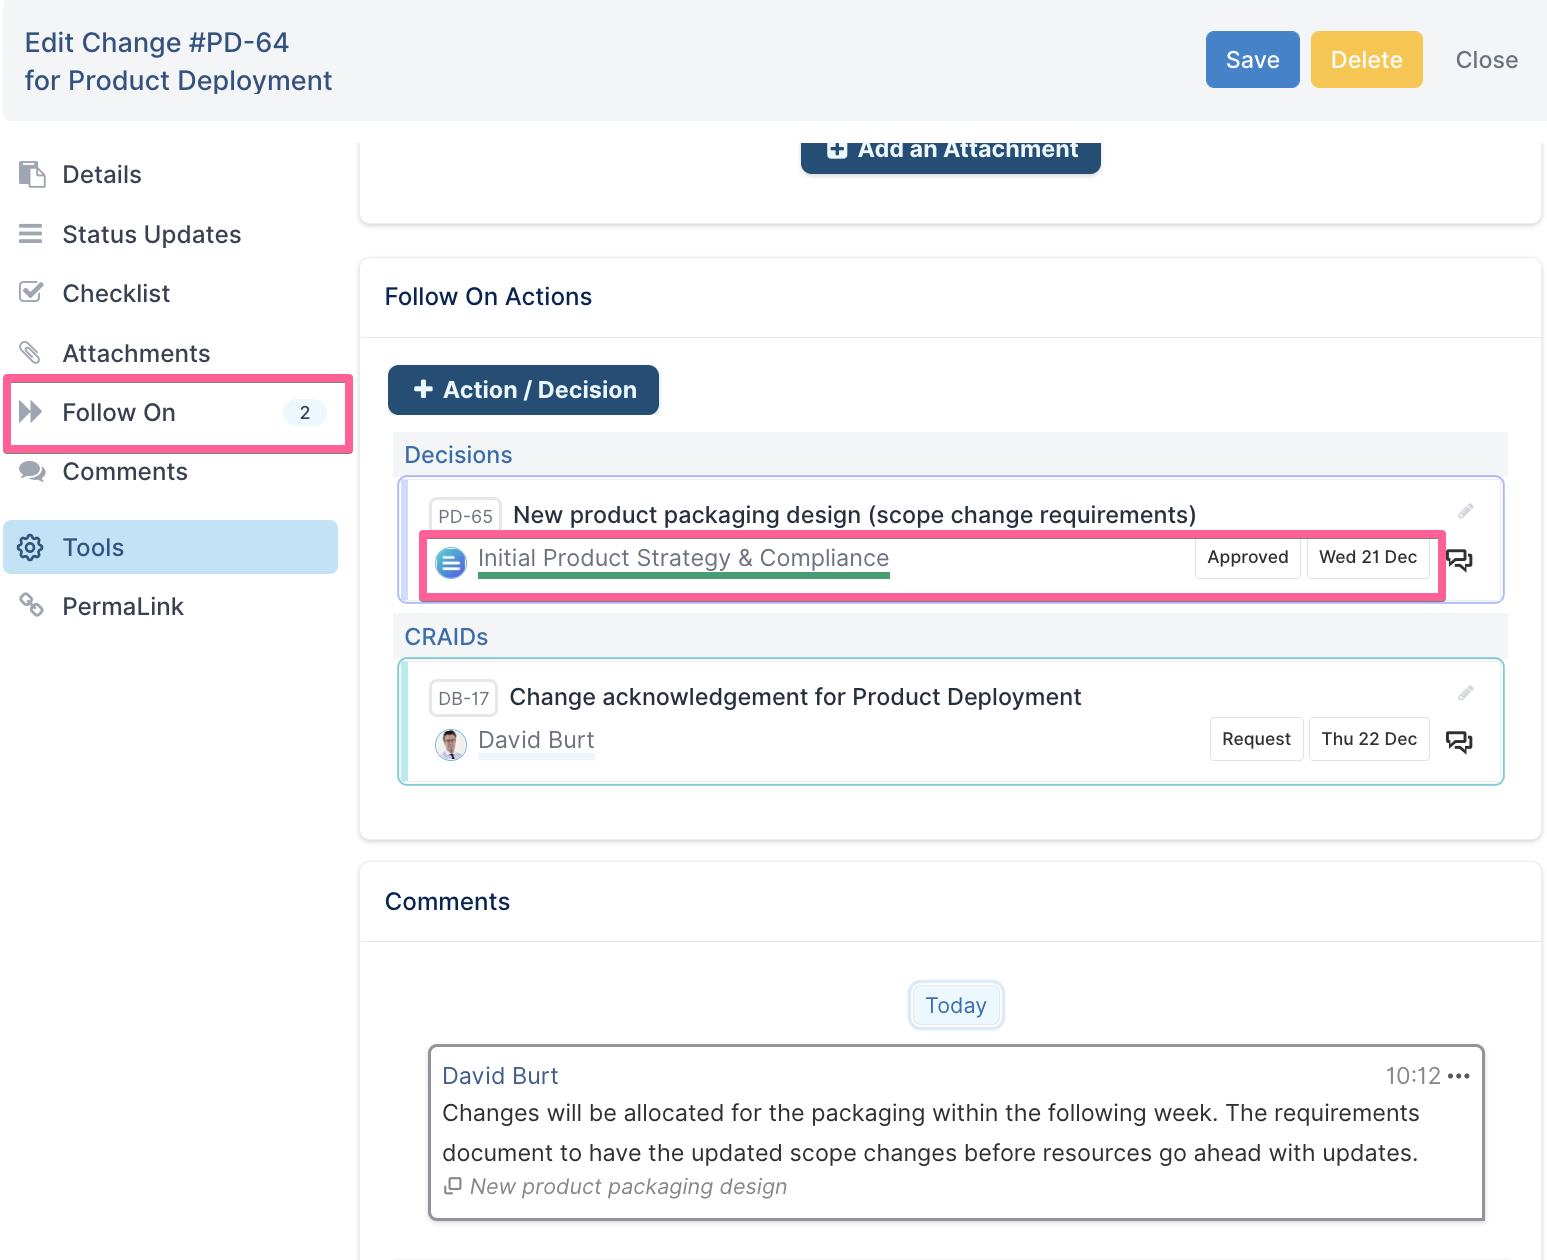Jump to Attachments section
This screenshot has height=1260, width=1547.
pos(136,354)
